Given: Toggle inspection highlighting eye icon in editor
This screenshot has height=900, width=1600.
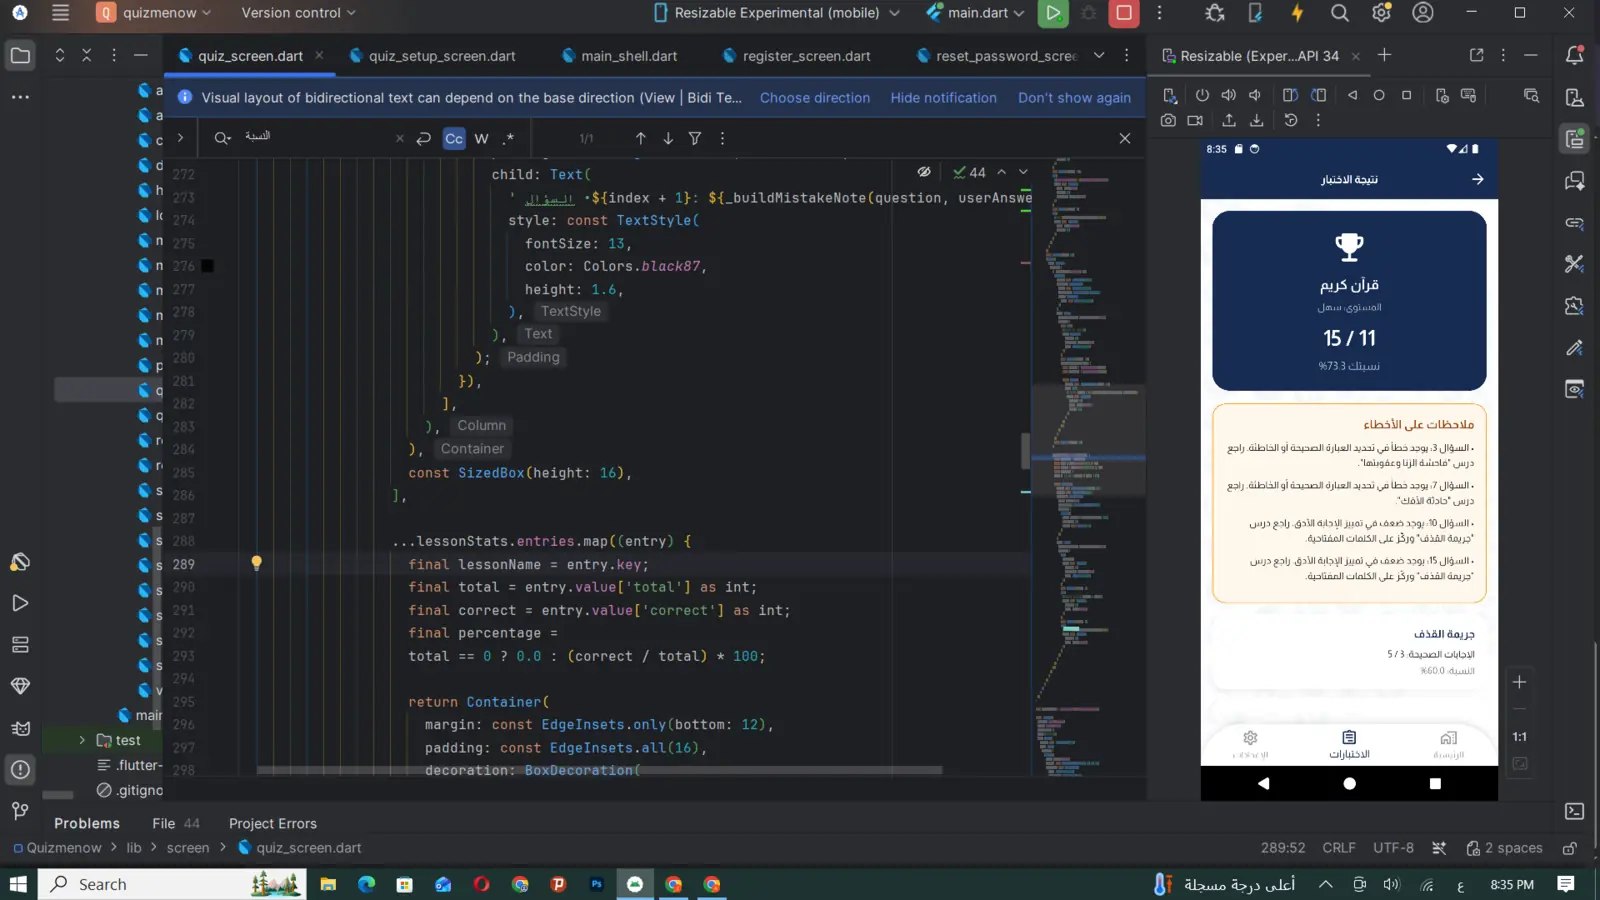Looking at the screenshot, I should [924, 172].
